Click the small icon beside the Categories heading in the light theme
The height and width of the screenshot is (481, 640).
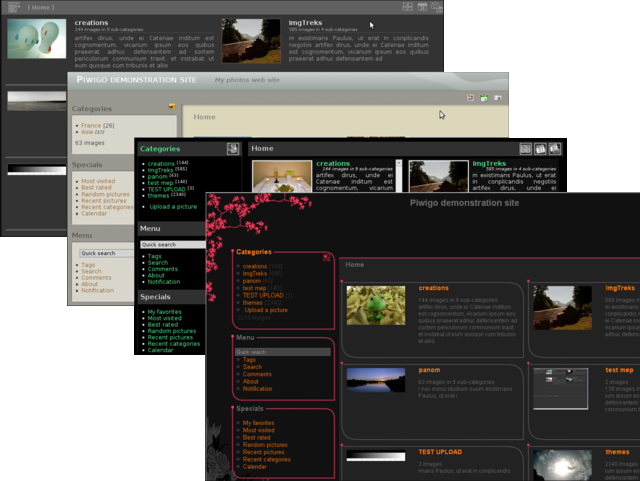[x=172, y=106]
